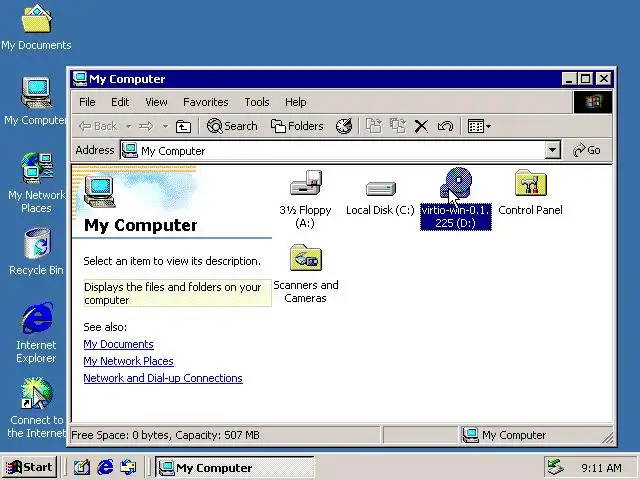The image size is (640, 480).
Task: Click the Move To toolbar icon
Action: [374, 126]
